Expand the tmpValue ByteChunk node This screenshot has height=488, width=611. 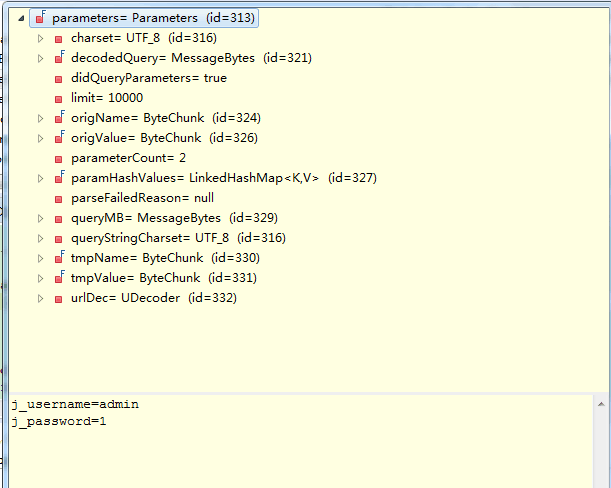40,278
